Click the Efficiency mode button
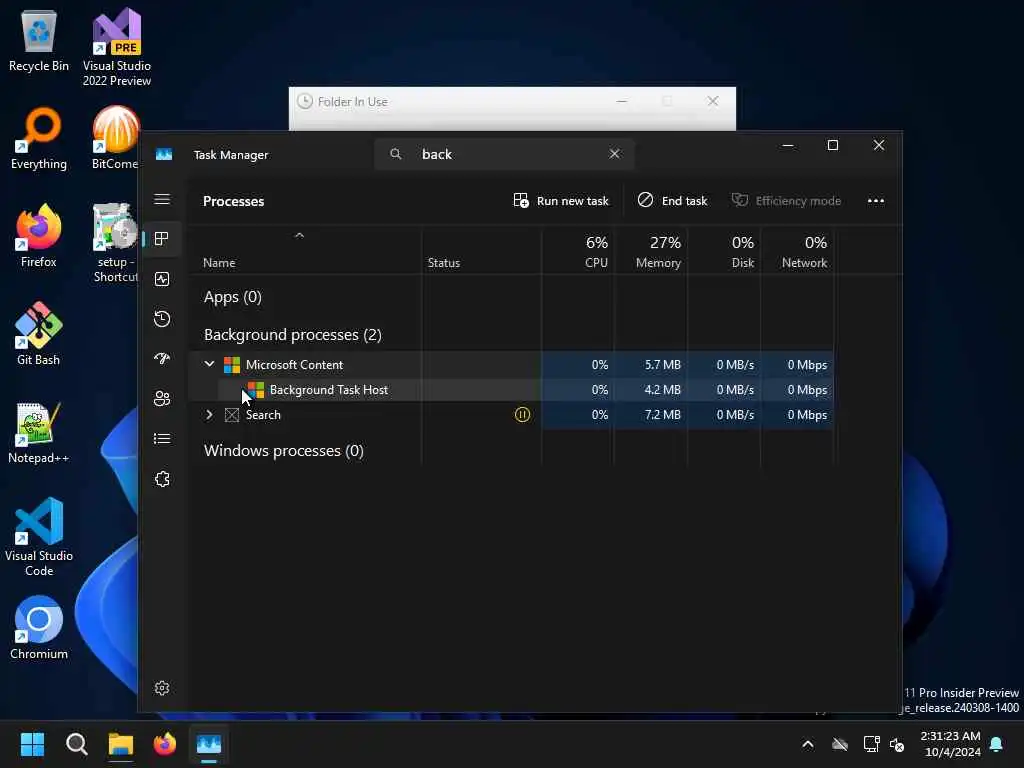The image size is (1024, 768). [786, 201]
